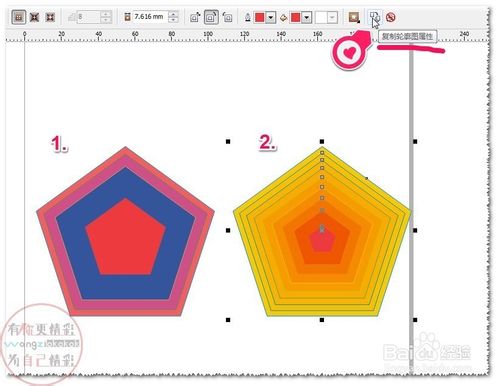Click copy contour properties icon
Screen dimensions: 500x386
coord(374,17)
